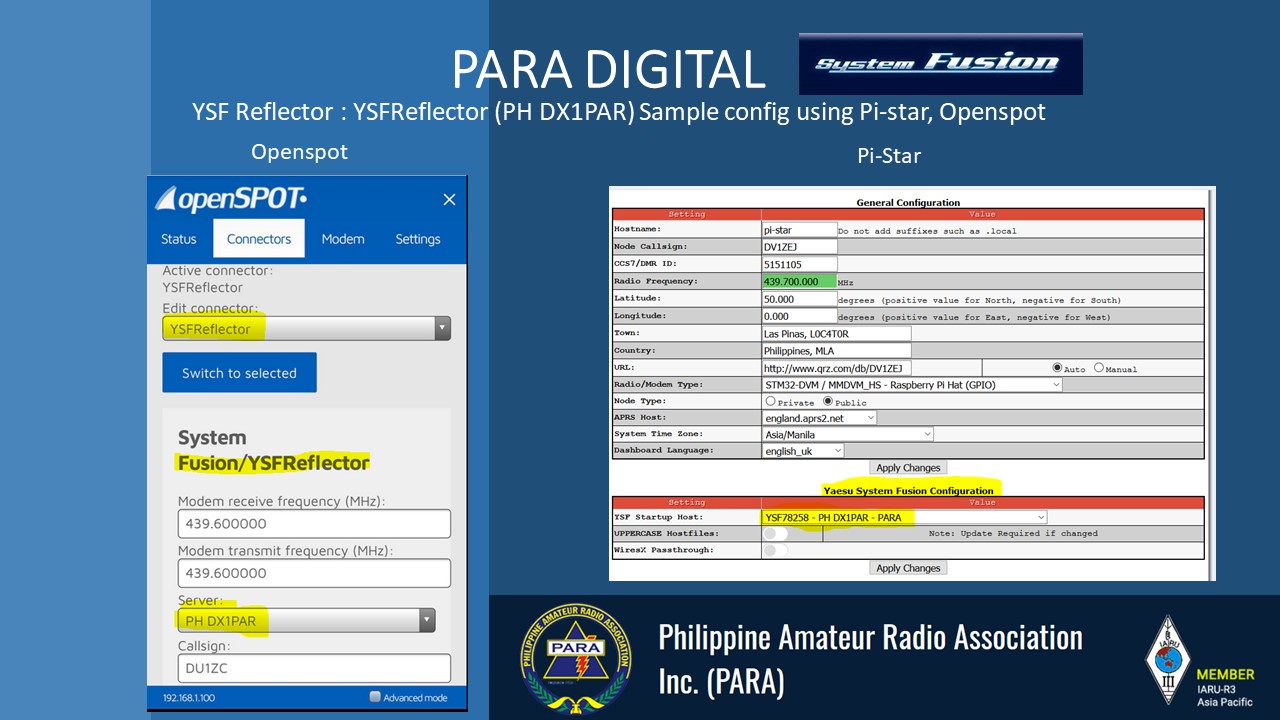Screen dimensions: 1280x720
Task: Edit the CCS7/DMR ID field
Action: coord(799,264)
